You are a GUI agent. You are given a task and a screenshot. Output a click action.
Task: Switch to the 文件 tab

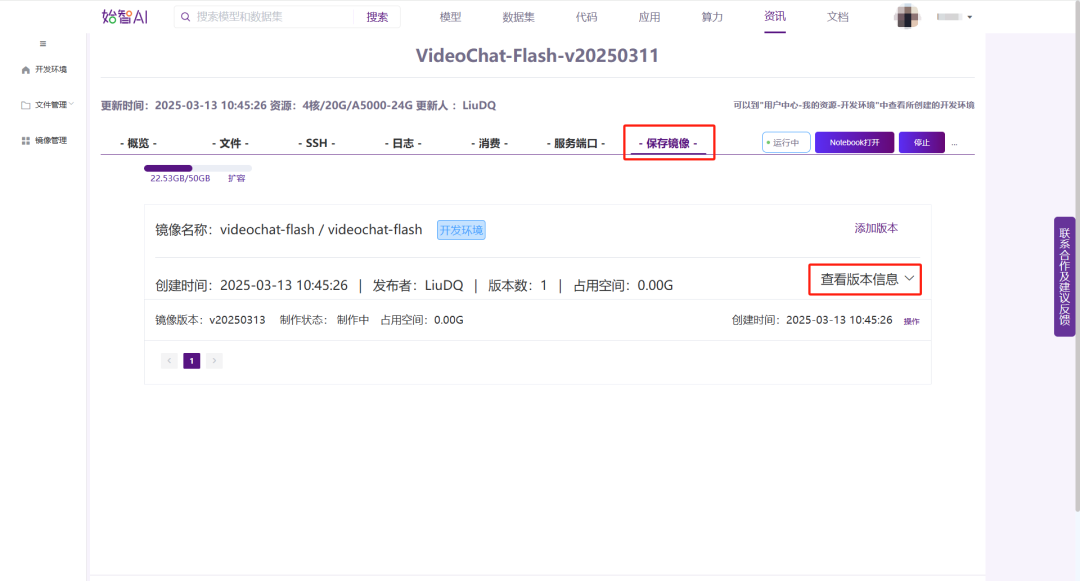[230, 143]
